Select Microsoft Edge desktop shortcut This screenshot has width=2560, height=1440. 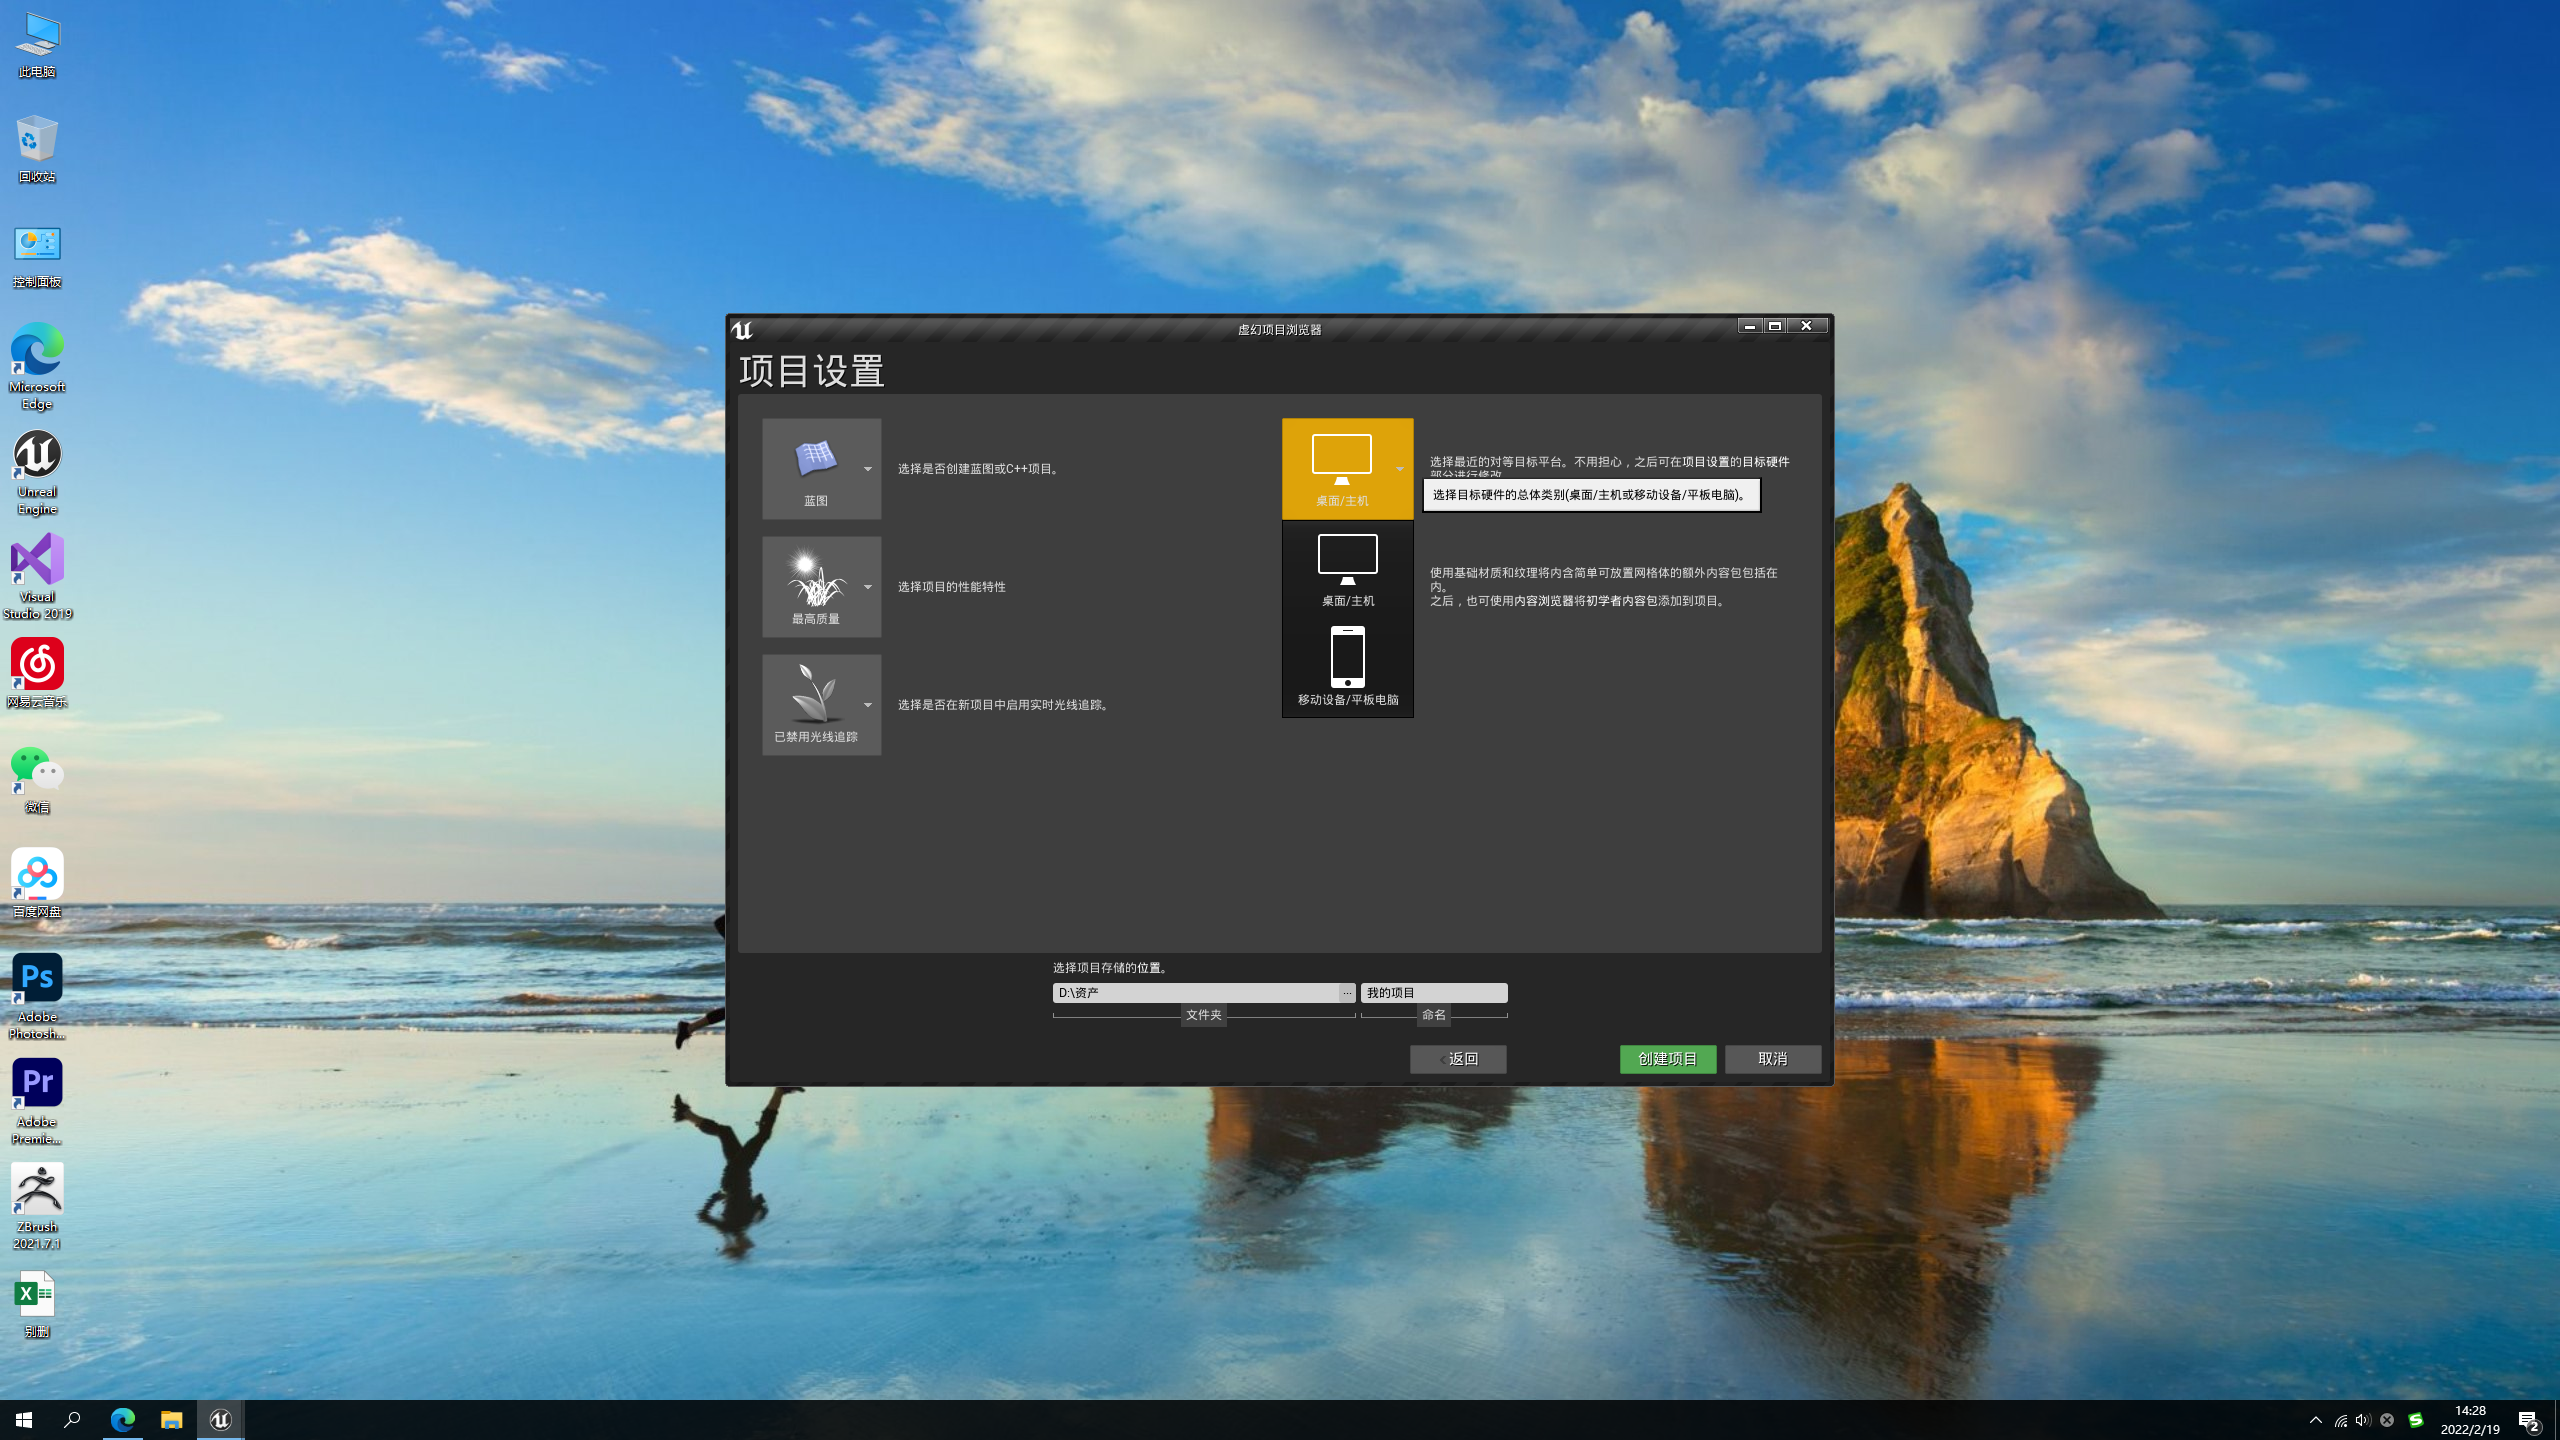click(x=37, y=366)
